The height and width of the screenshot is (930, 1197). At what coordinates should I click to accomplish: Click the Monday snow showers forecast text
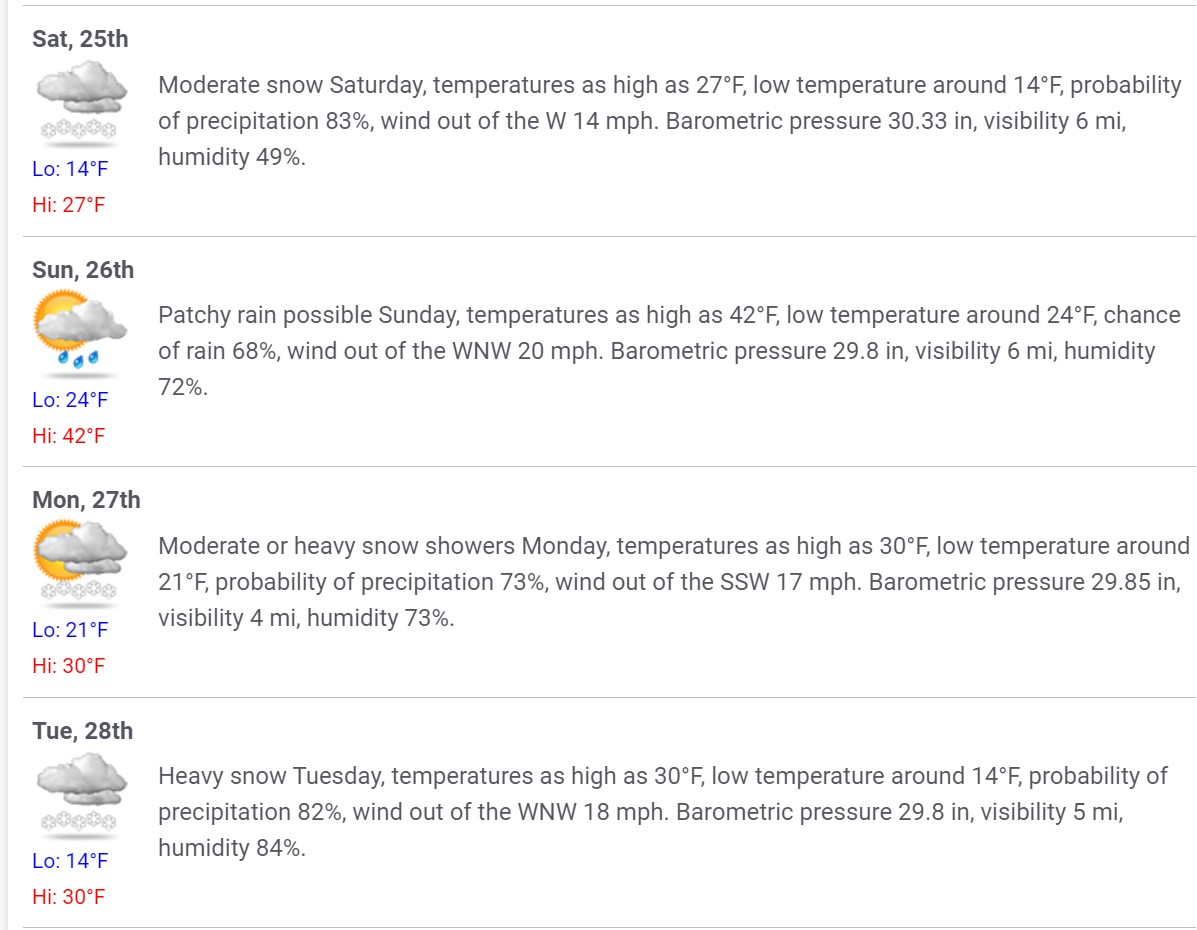coord(674,582)
